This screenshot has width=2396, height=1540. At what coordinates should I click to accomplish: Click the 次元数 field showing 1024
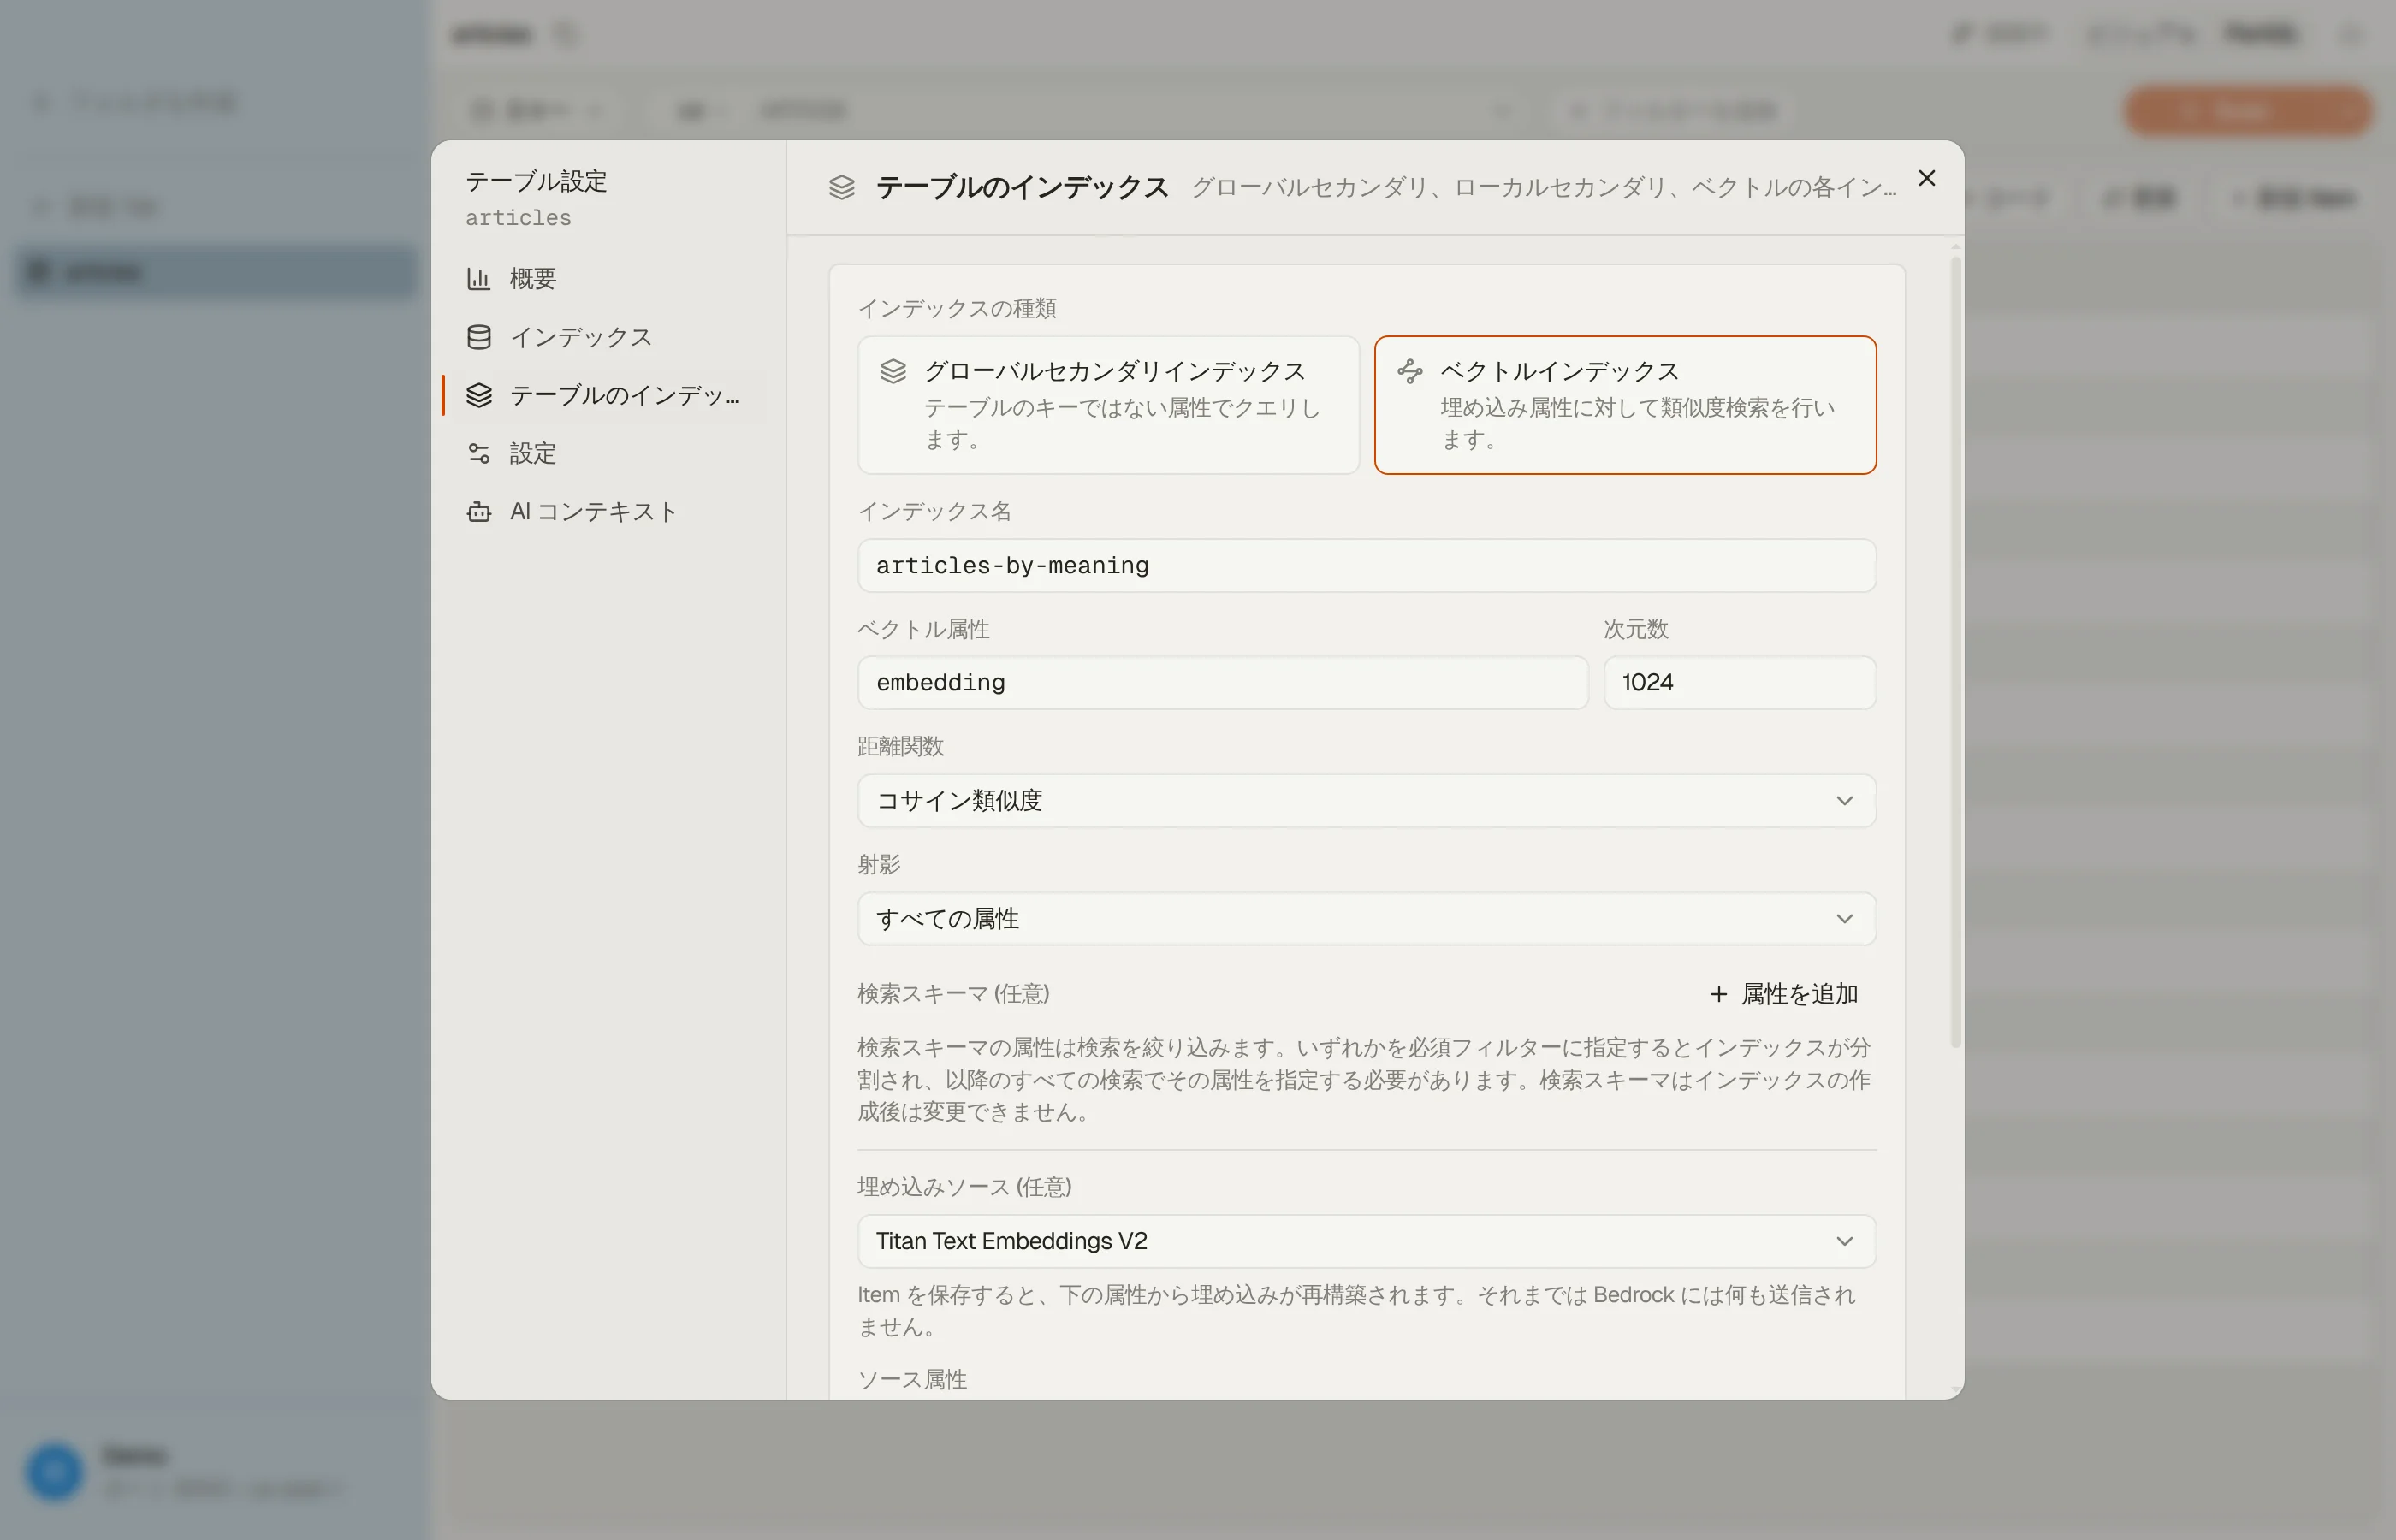1739,683
